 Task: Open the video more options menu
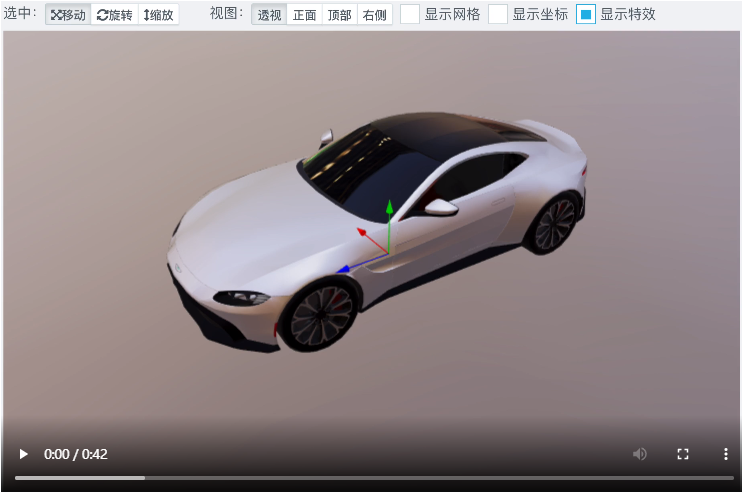click(725, 454)
